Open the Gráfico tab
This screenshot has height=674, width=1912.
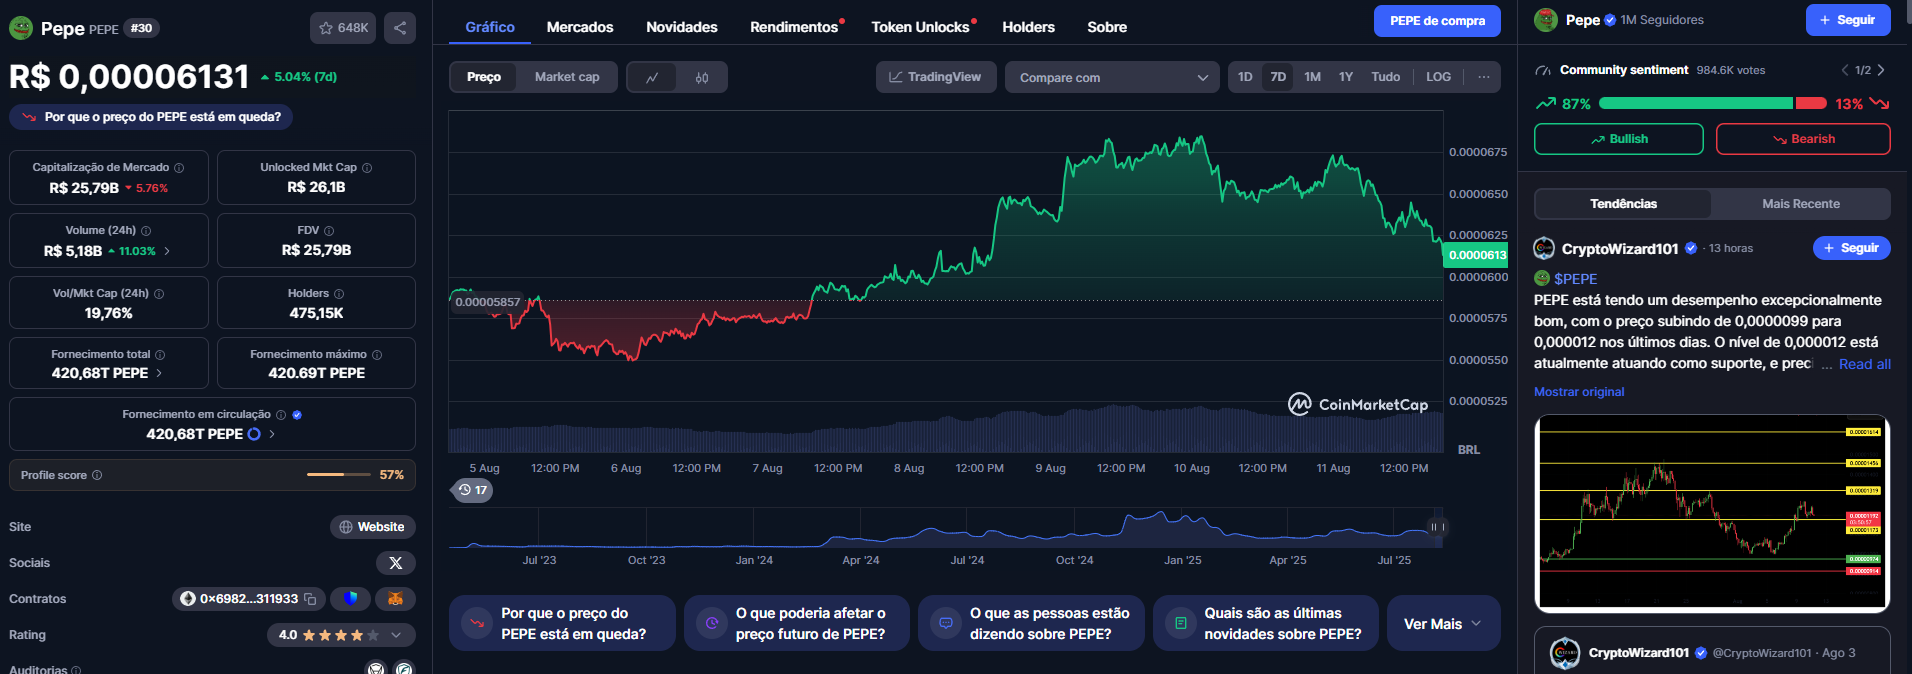[490, 27]
